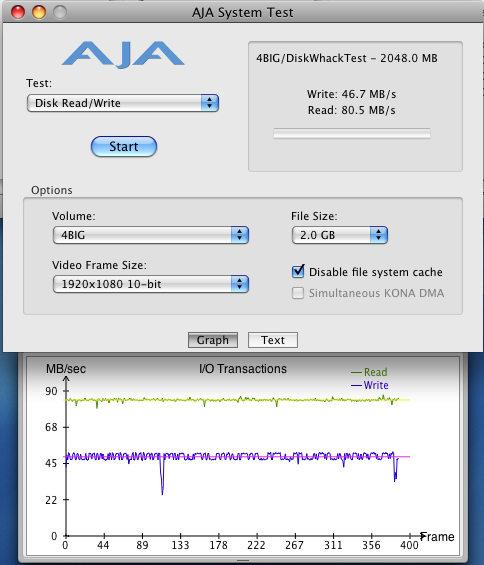Image resolution: width=484 pixels, height=565 pixels.
Task: Disable the file system cache checkbox
Action: tap(298, 271)
